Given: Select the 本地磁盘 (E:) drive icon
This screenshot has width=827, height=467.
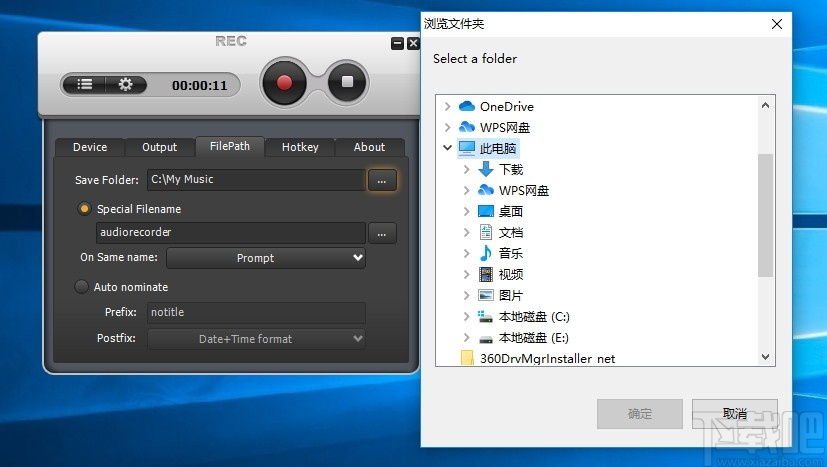Looking at the screenshot, I should pos(486,338).
